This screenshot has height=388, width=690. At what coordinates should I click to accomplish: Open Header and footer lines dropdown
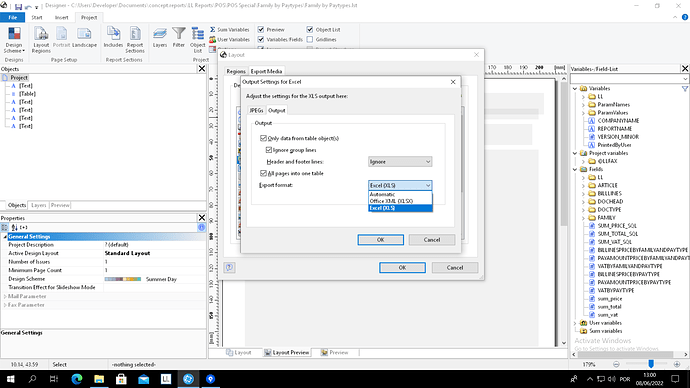pyautogui.click(x=400, y=162)
